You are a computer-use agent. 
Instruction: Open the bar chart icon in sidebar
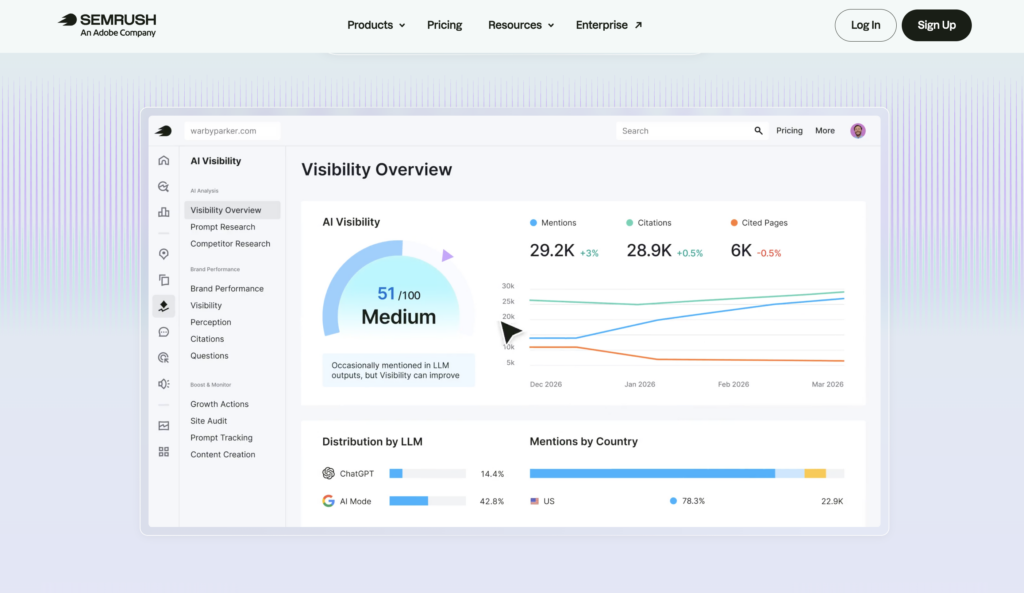tap(163, 212)
